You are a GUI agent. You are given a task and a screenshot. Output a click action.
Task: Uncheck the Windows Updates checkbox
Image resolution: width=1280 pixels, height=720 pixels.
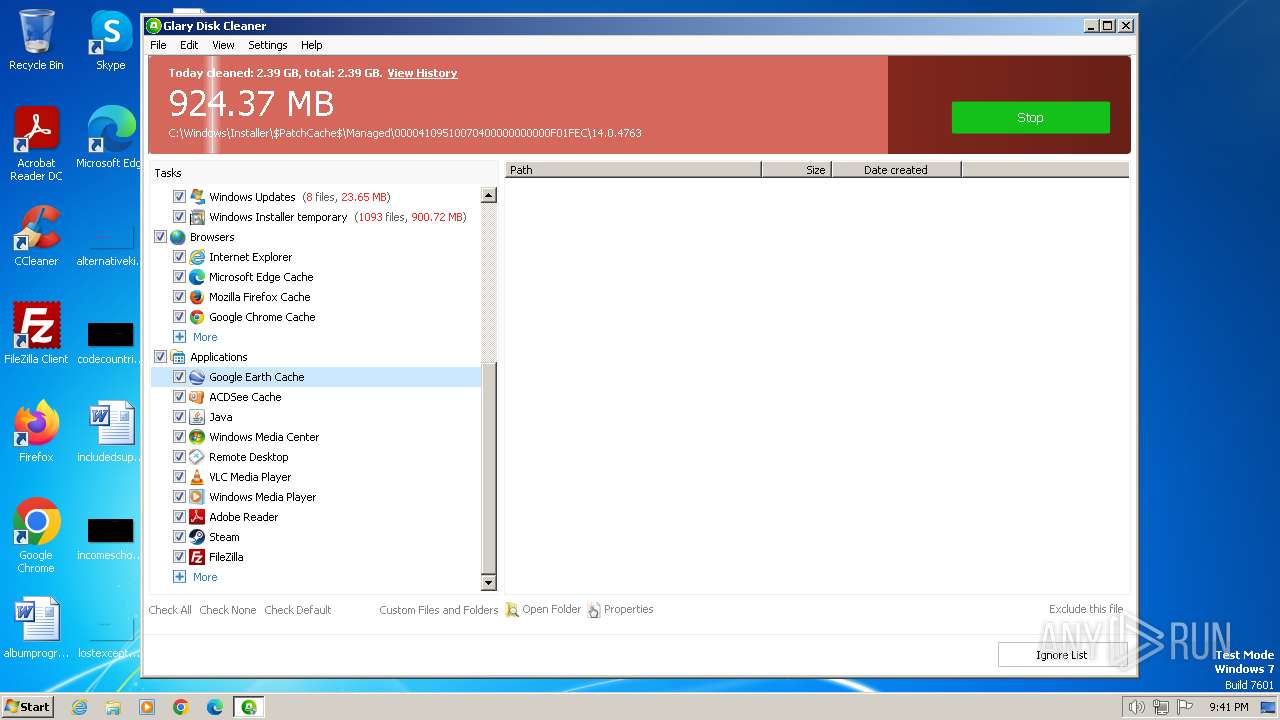tap(180, 197)
